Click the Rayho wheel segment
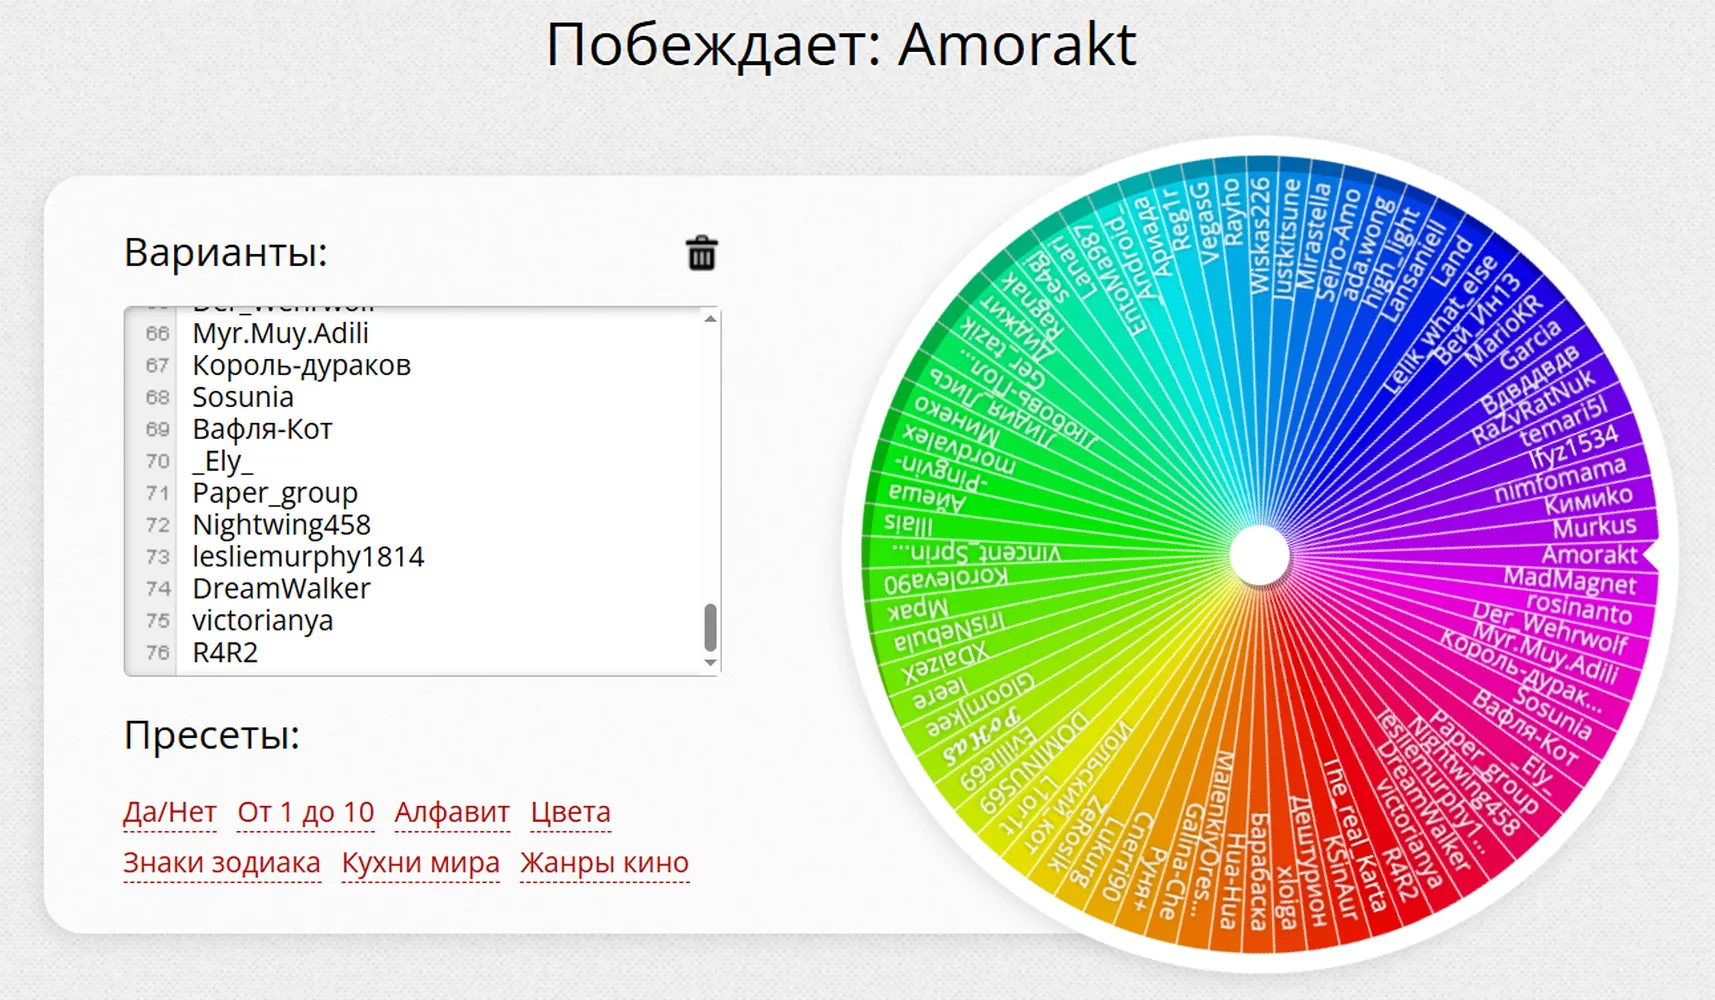This screenshot has width=1715, height=1000. (x=1232, y=212)
